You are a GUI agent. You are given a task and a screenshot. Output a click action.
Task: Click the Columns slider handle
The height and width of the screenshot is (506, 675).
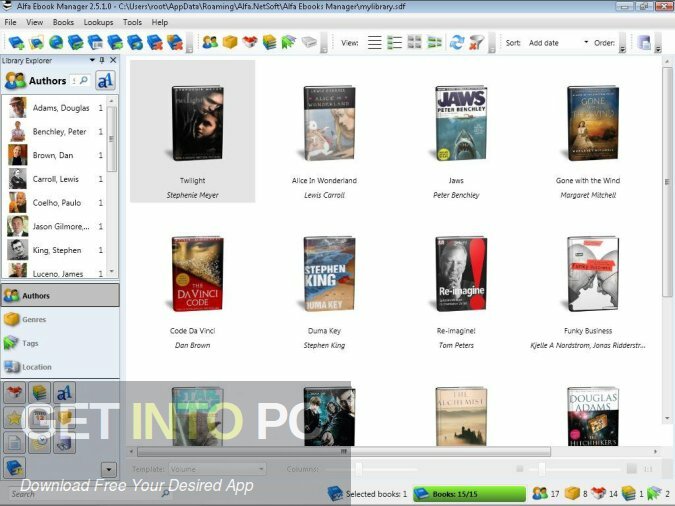pyautogui.click(x=359, y=469)
